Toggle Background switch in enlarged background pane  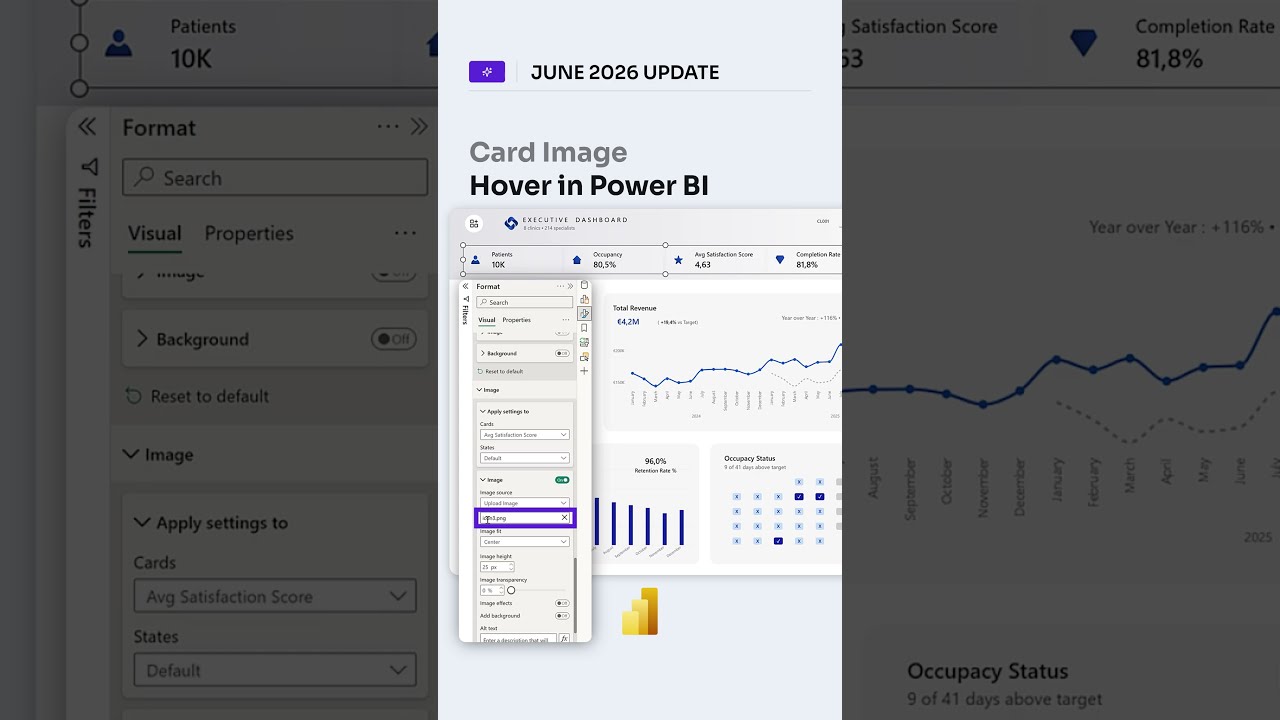point(394,339)
